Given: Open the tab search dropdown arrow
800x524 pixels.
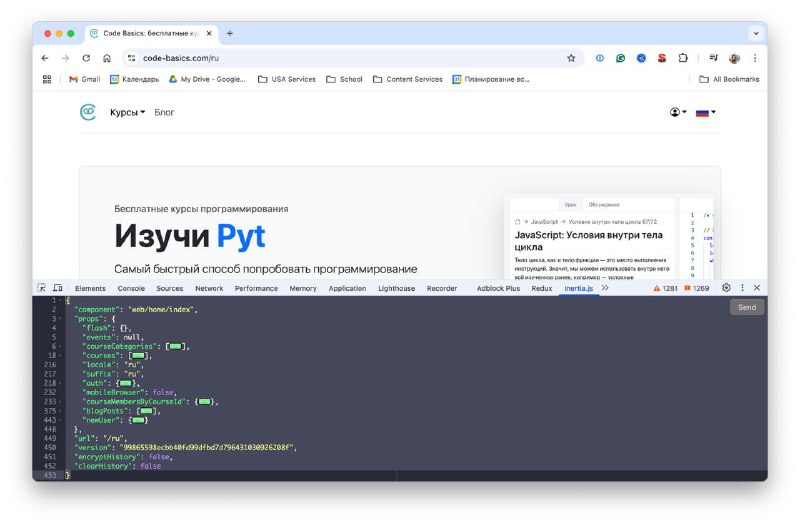Looking at the screenshot, I should [x=756, y=33].
